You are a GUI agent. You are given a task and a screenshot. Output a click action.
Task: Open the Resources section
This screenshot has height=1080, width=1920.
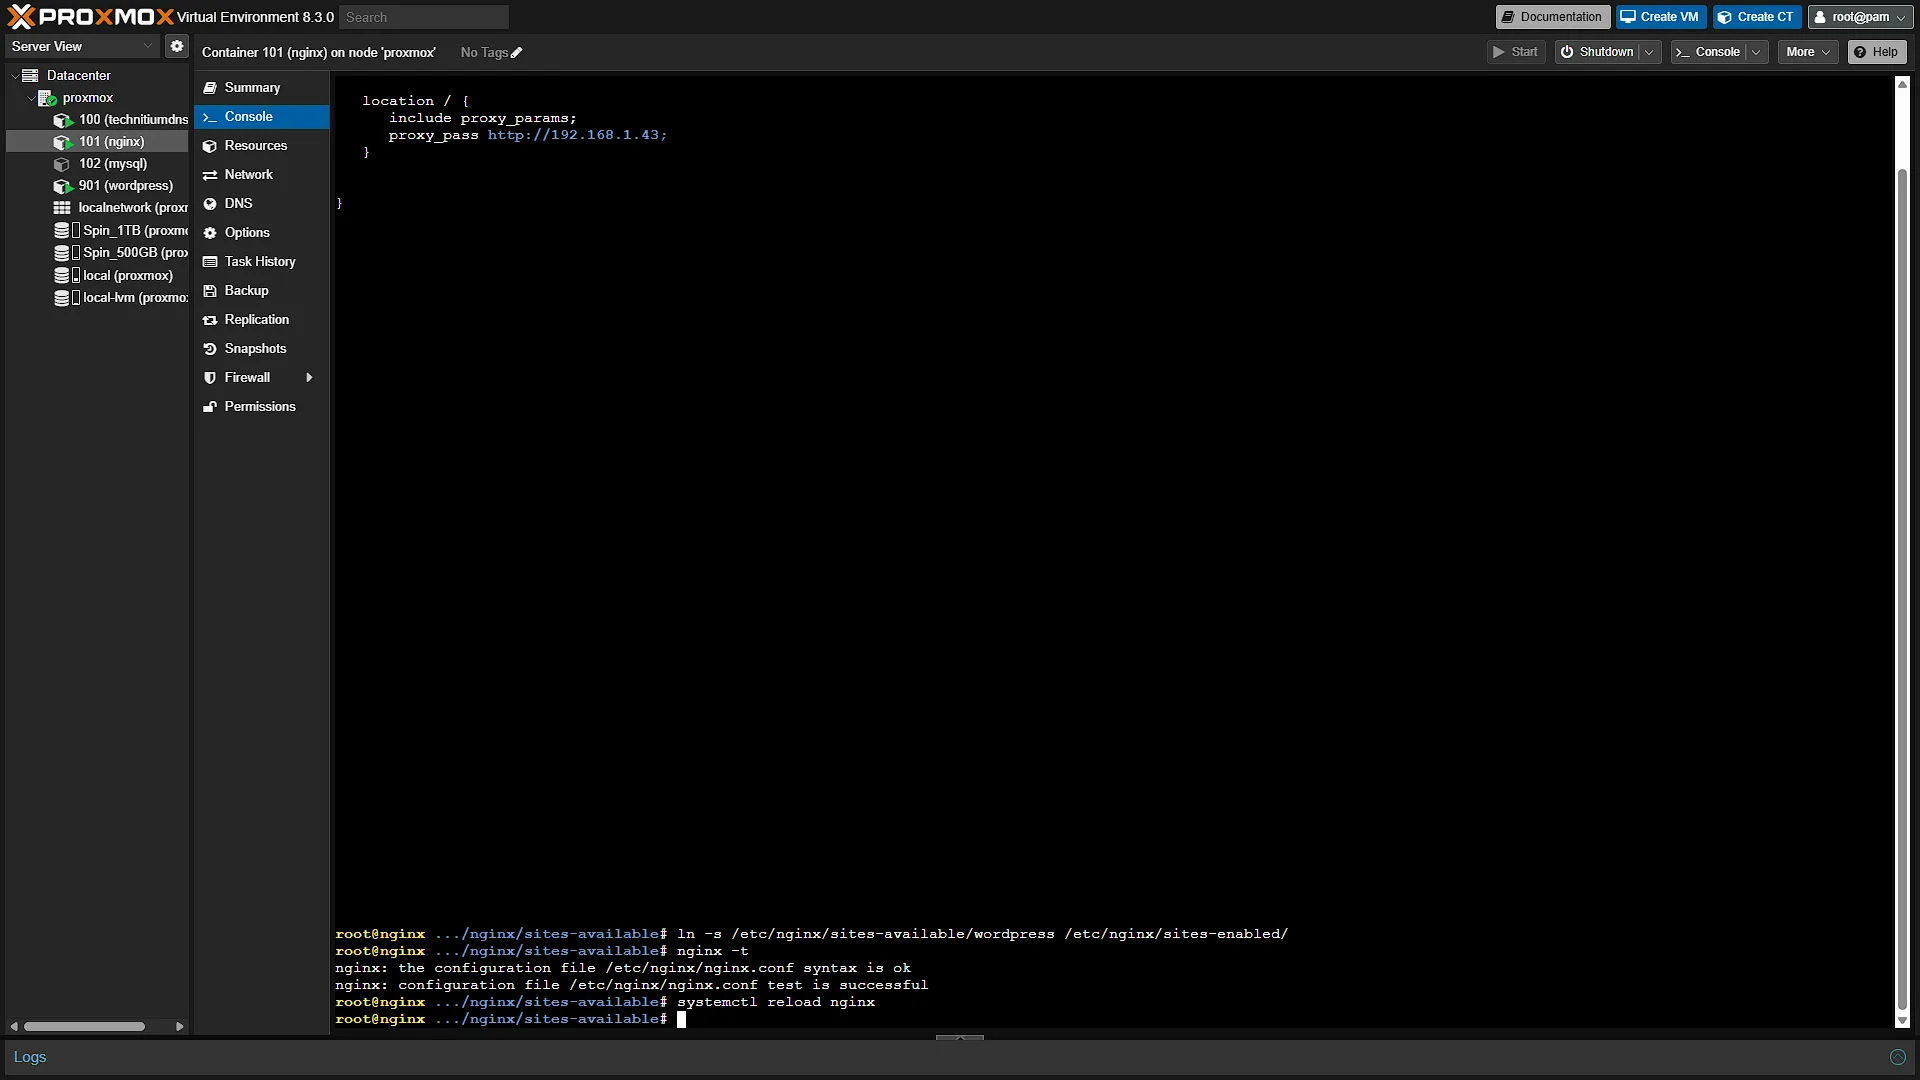[262, 146]
